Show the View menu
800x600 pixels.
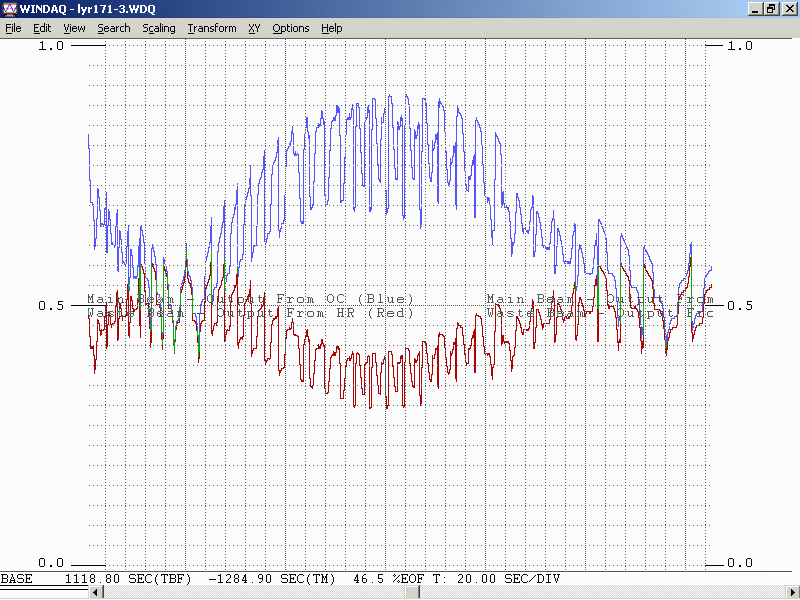tap(74, 28)
